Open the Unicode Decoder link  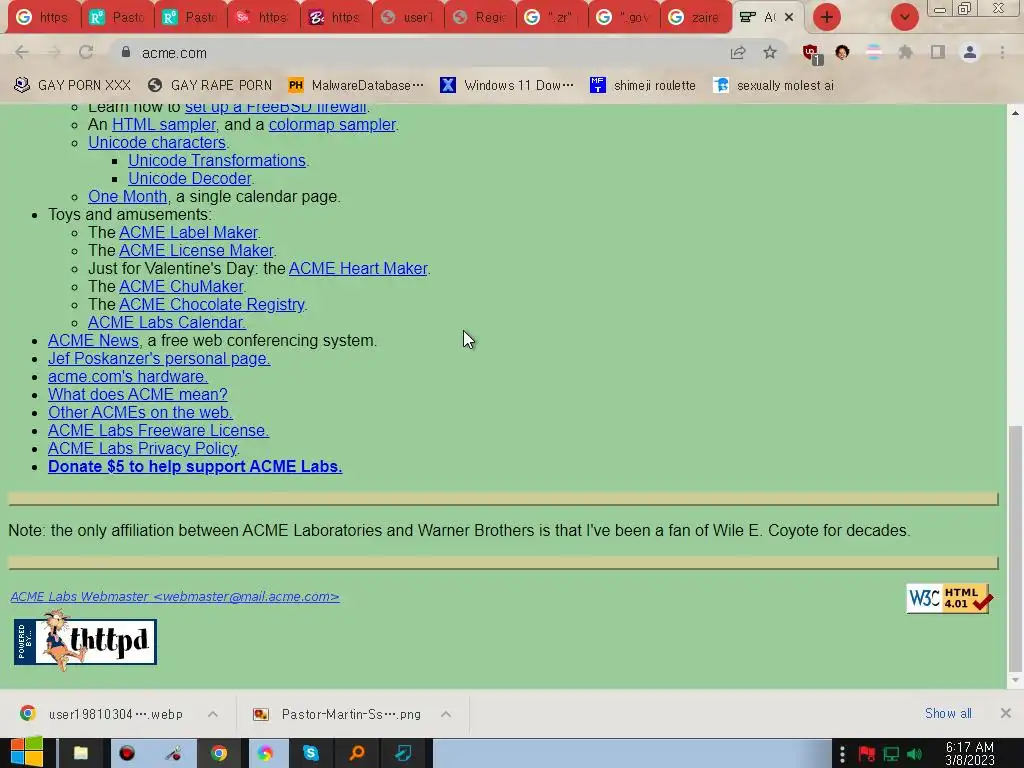point(189,178)
